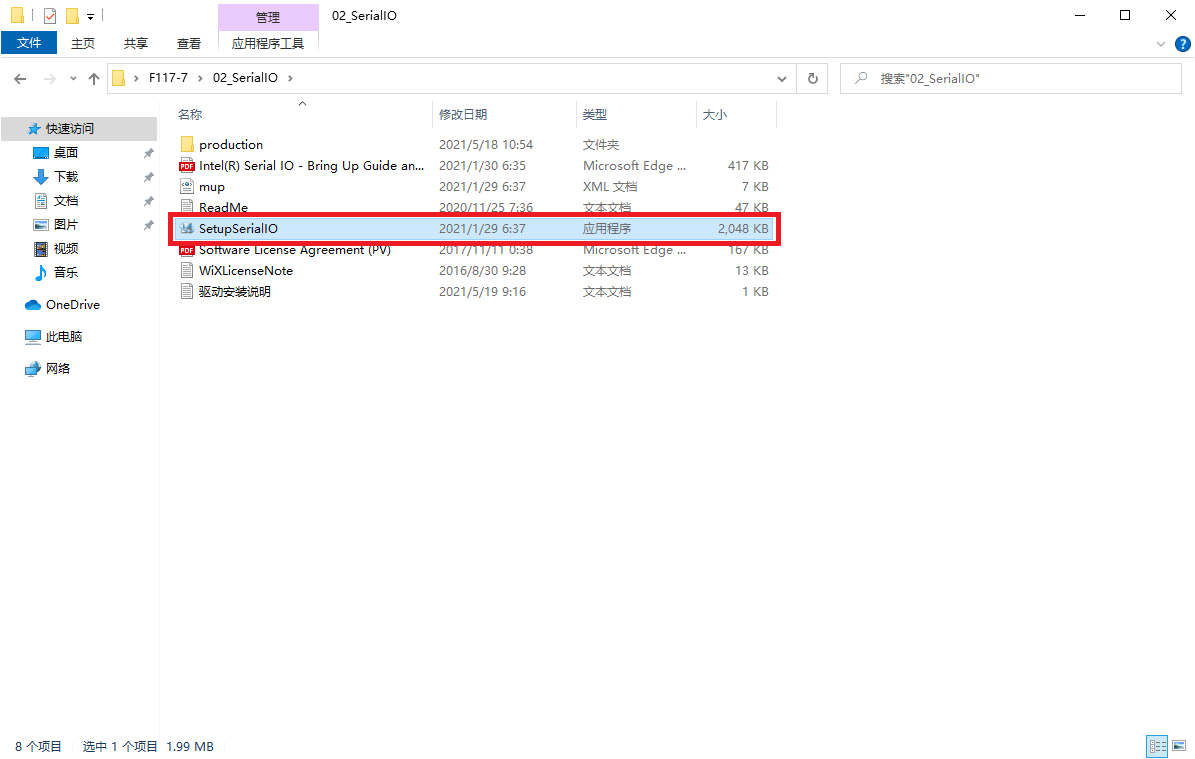Switch to the 查看 ribbon tab
Image resolution: width=1195 pixels, height=759 pixels.
(189, 43)
